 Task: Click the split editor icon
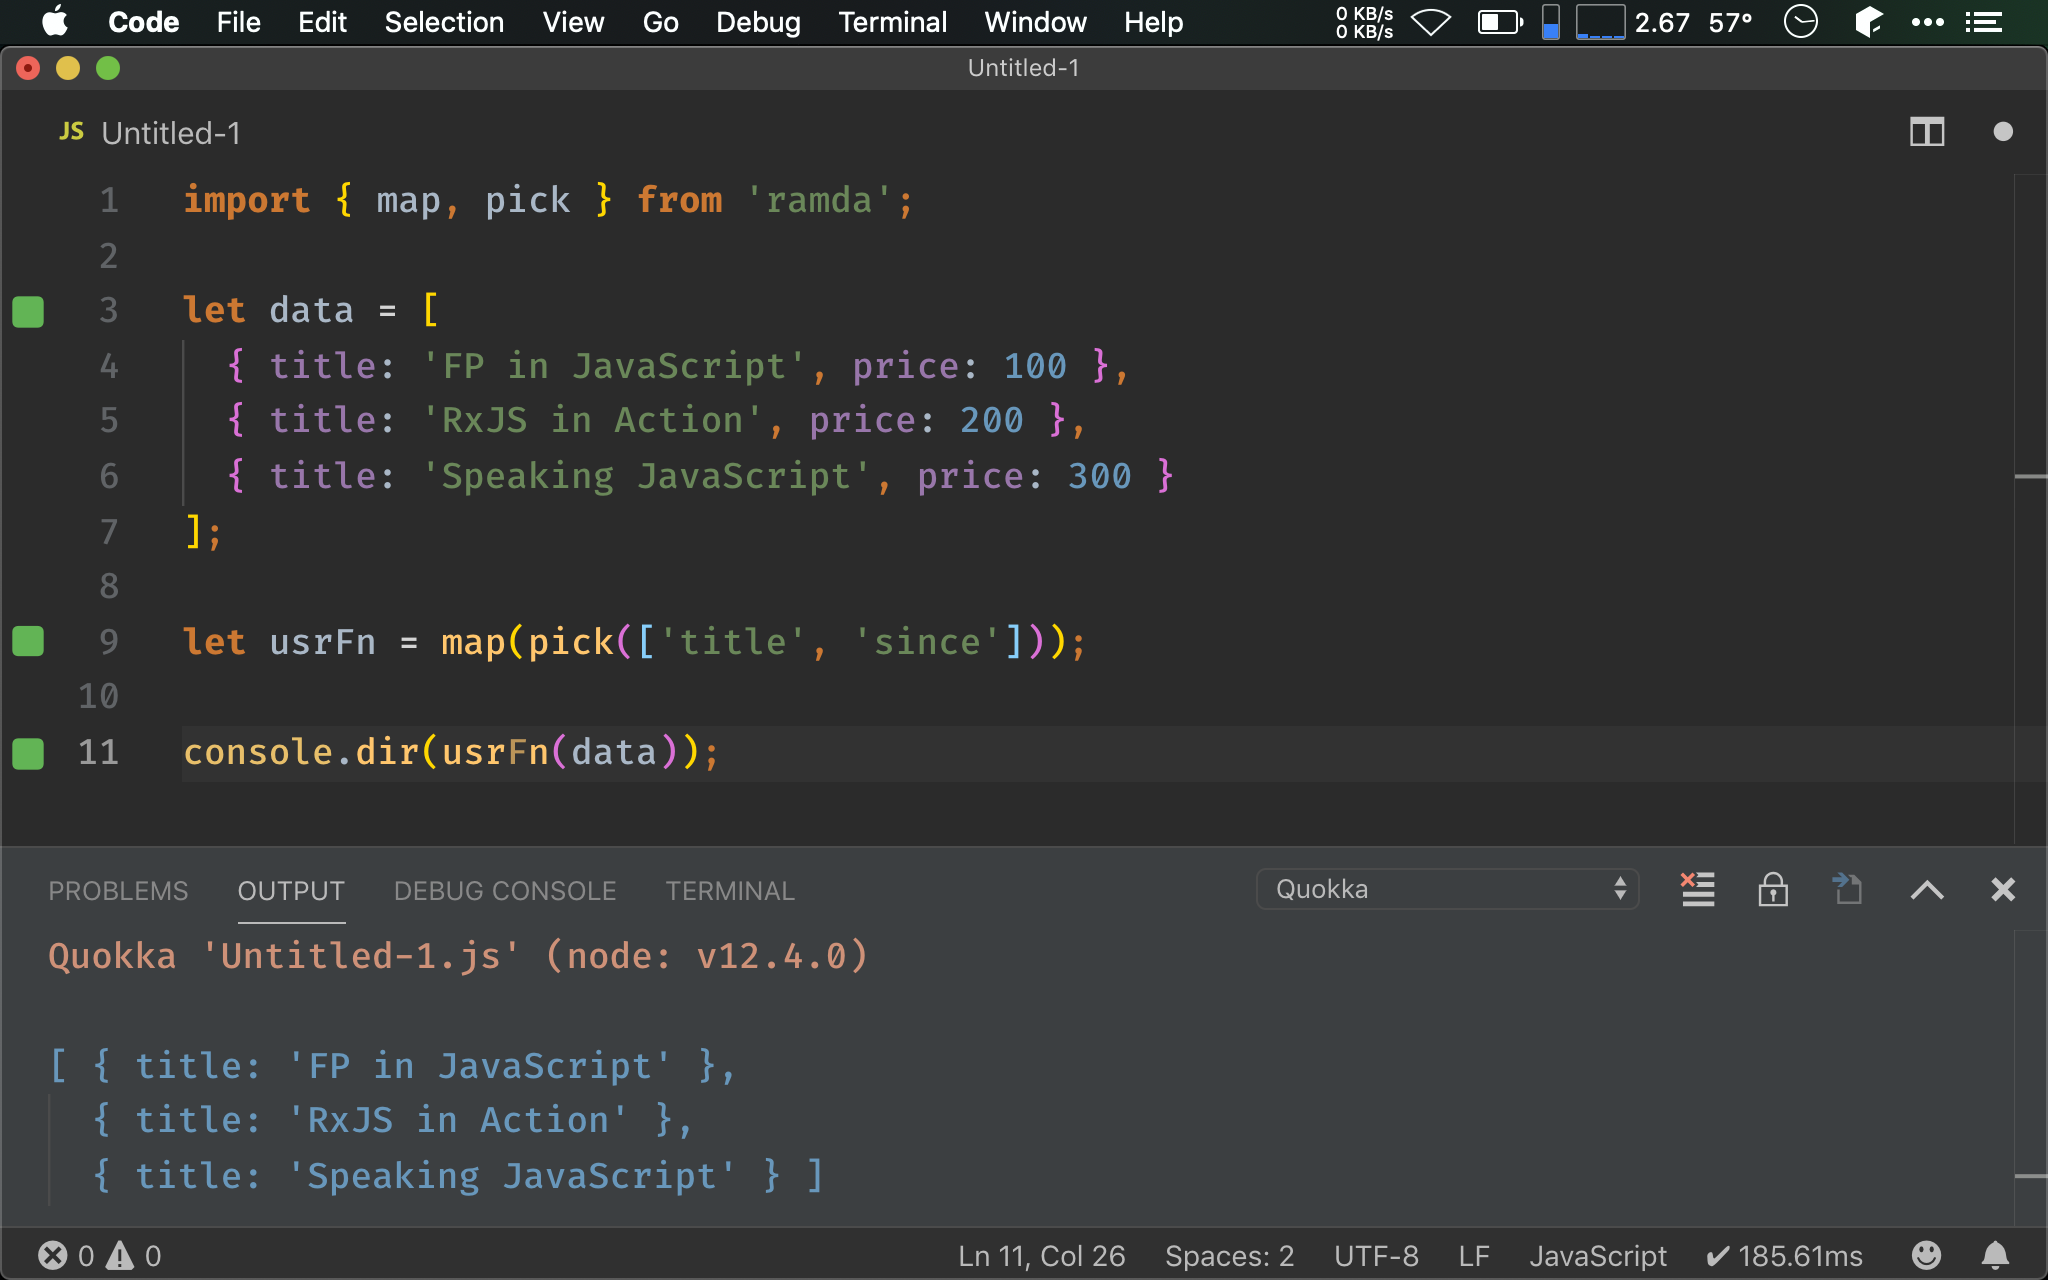pyautogui.click(x=1926, y=132)
